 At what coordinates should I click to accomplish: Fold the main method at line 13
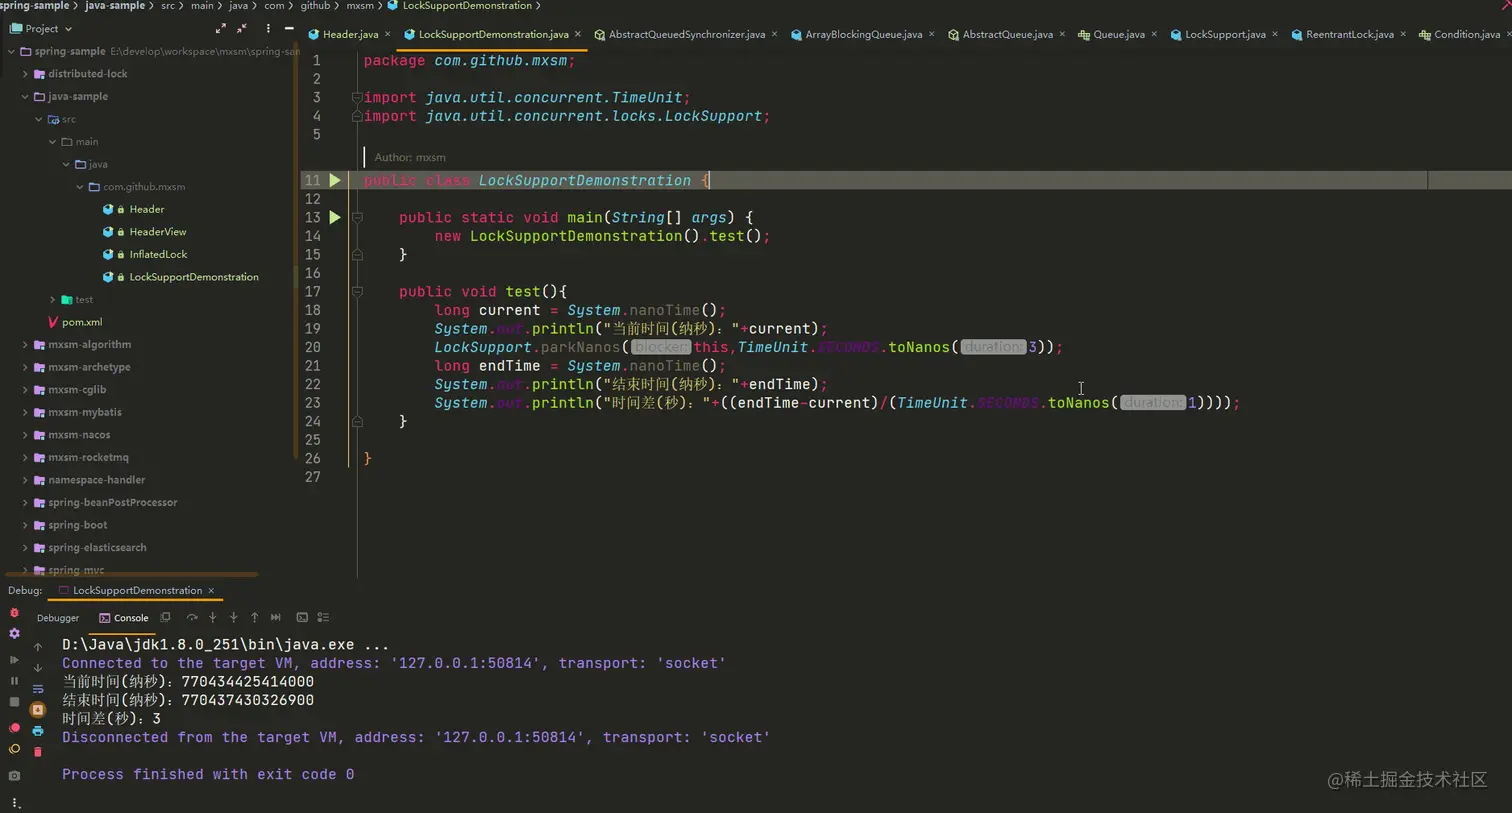[357, 218]
